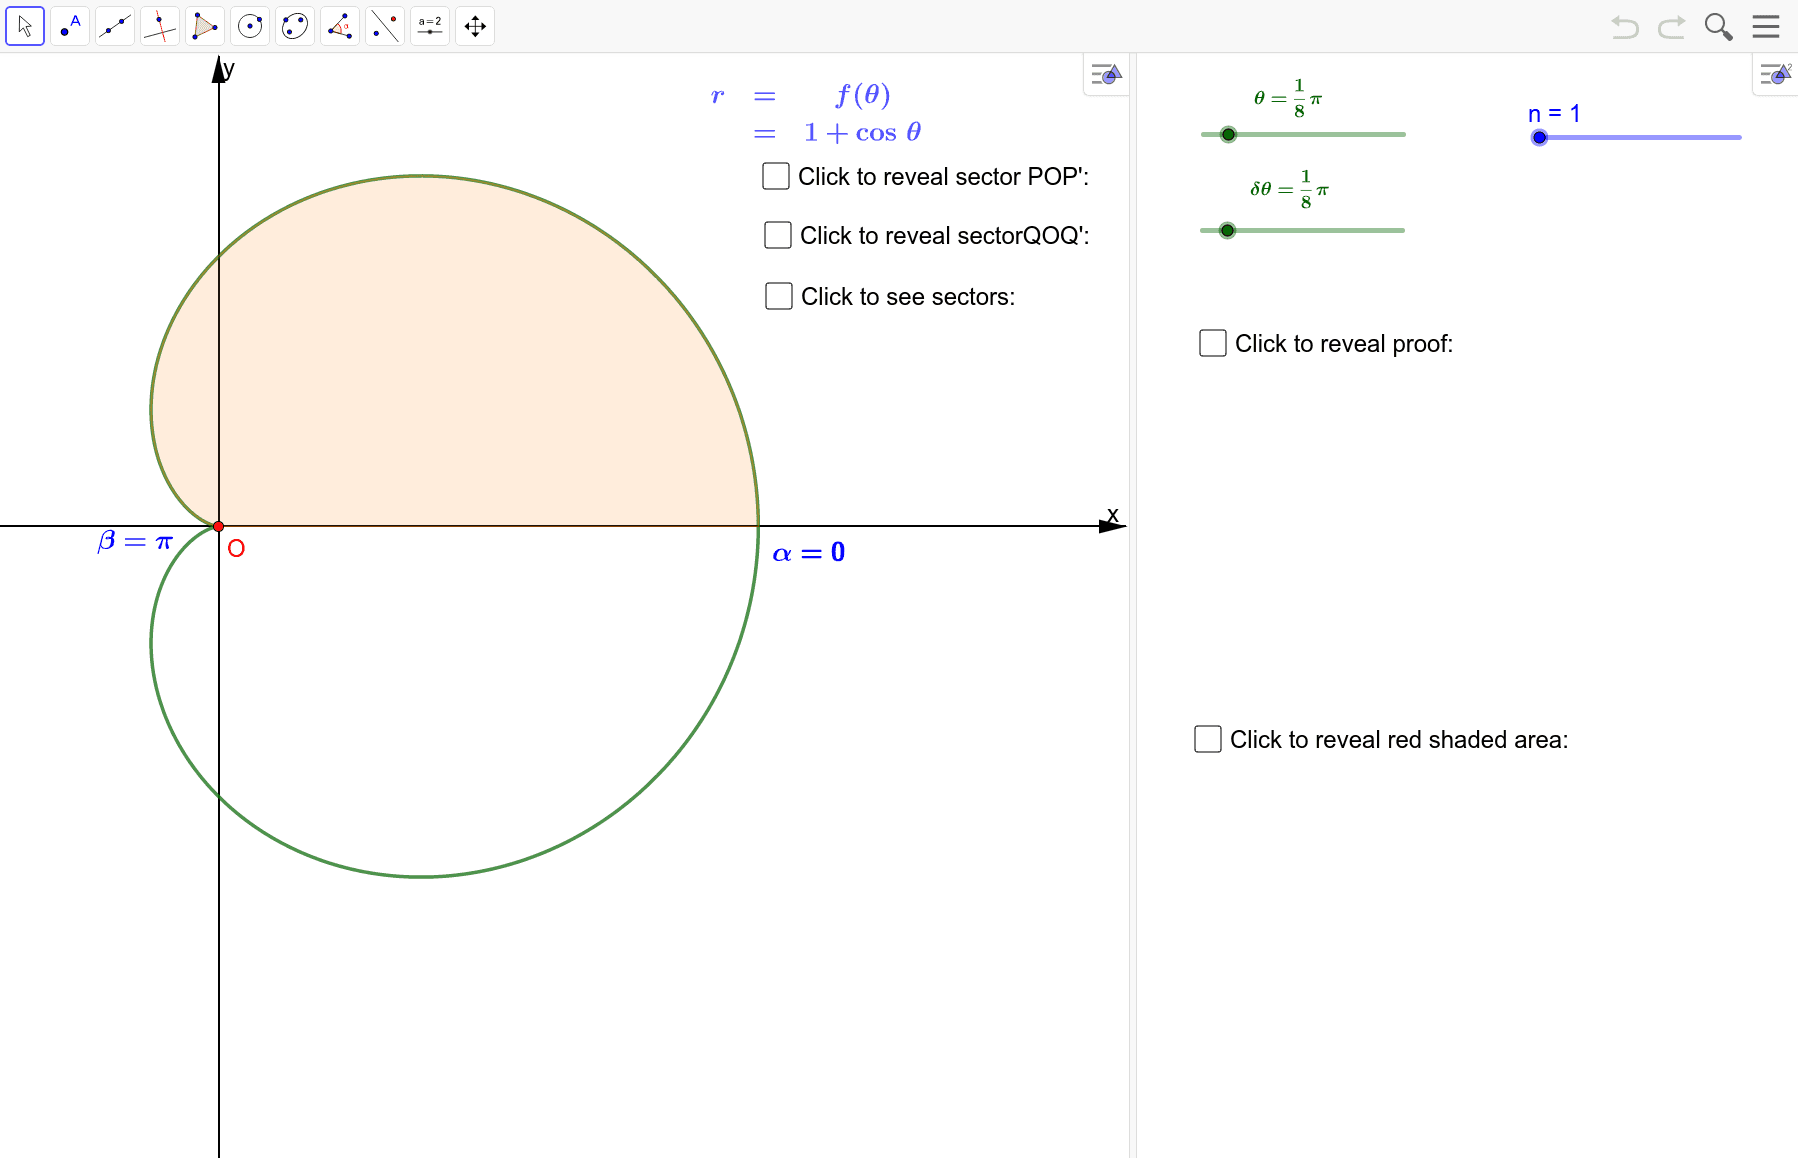Select the Point tool
The height and width of the screenshot is (1160, 1800).
pos(70,26)
